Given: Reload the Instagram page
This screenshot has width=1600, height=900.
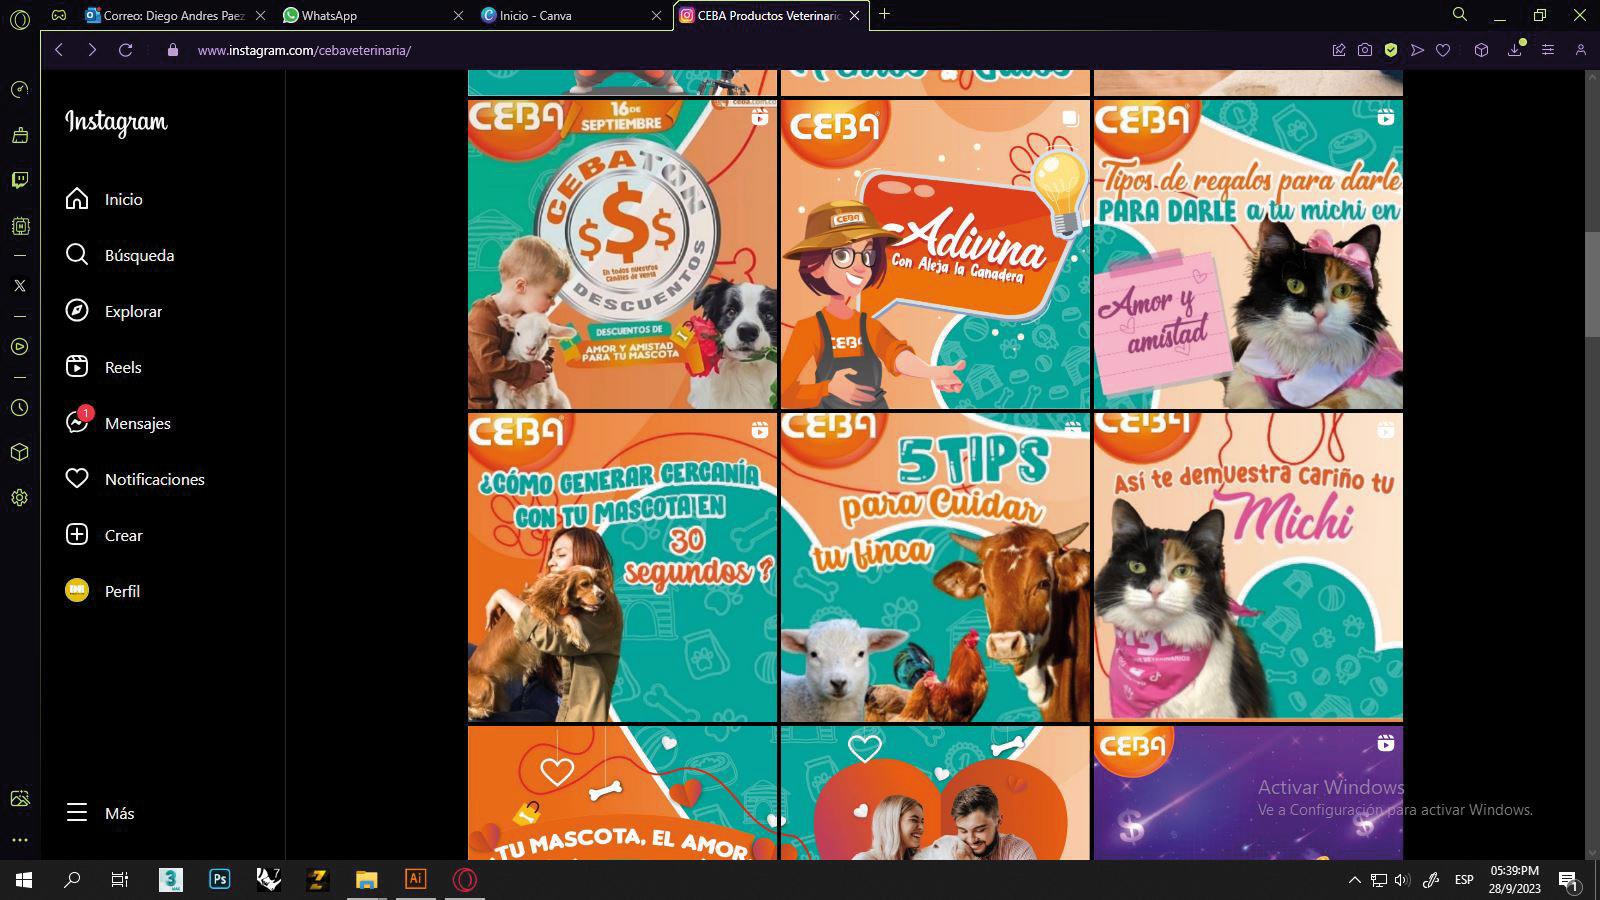Looking at the screenshot, I should 126,50.
